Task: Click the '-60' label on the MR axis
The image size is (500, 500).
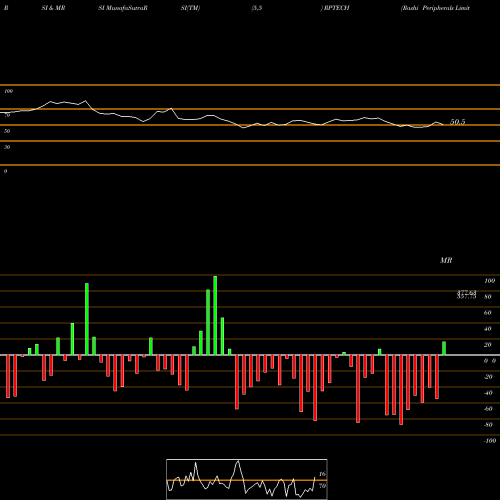Action: tap(488, 409)
